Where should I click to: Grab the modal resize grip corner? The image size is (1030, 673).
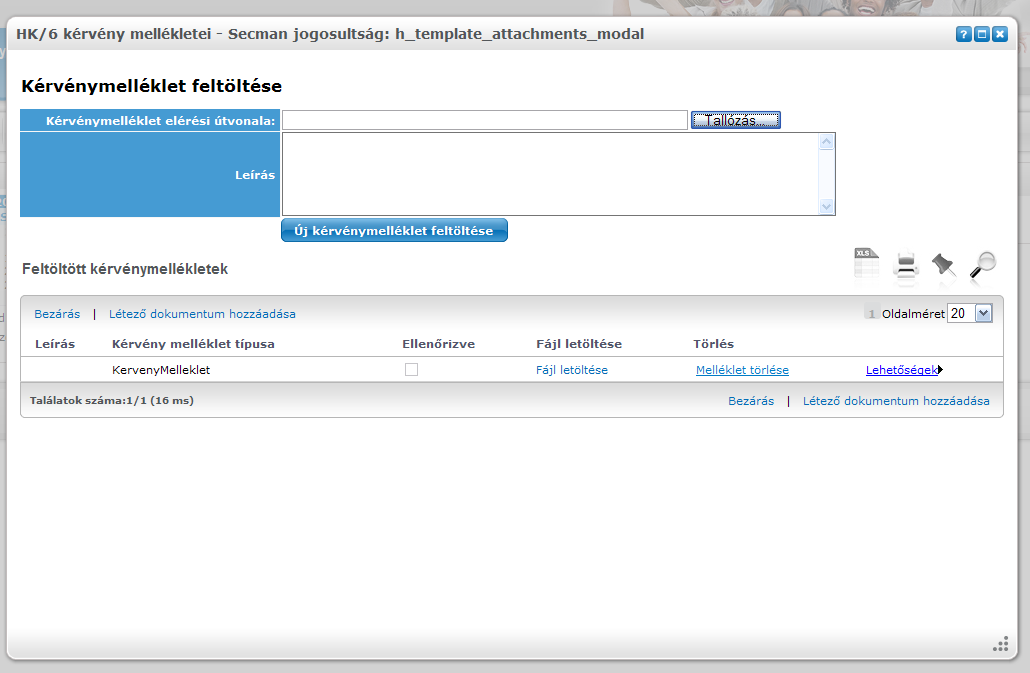1000,645
